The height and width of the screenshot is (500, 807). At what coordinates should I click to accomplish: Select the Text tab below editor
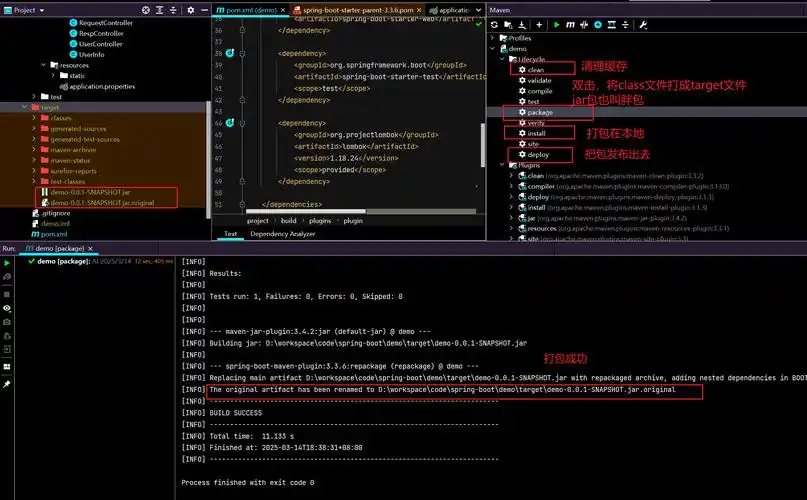230,234
